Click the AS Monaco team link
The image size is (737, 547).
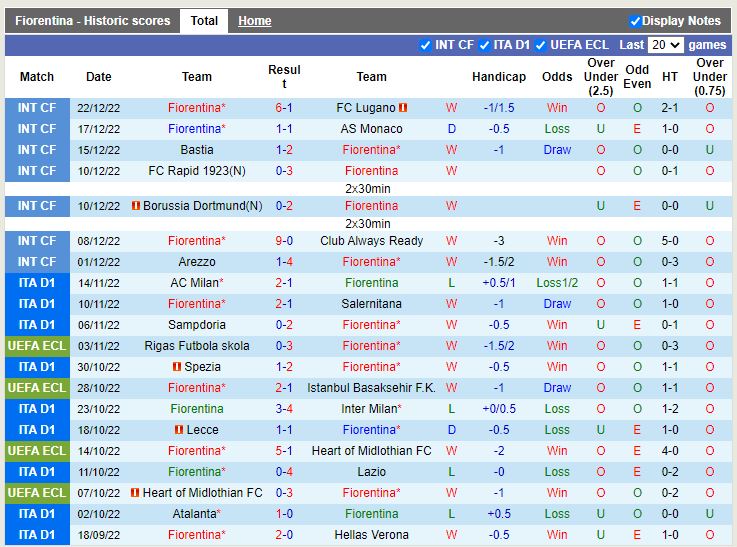coord(371,129)
